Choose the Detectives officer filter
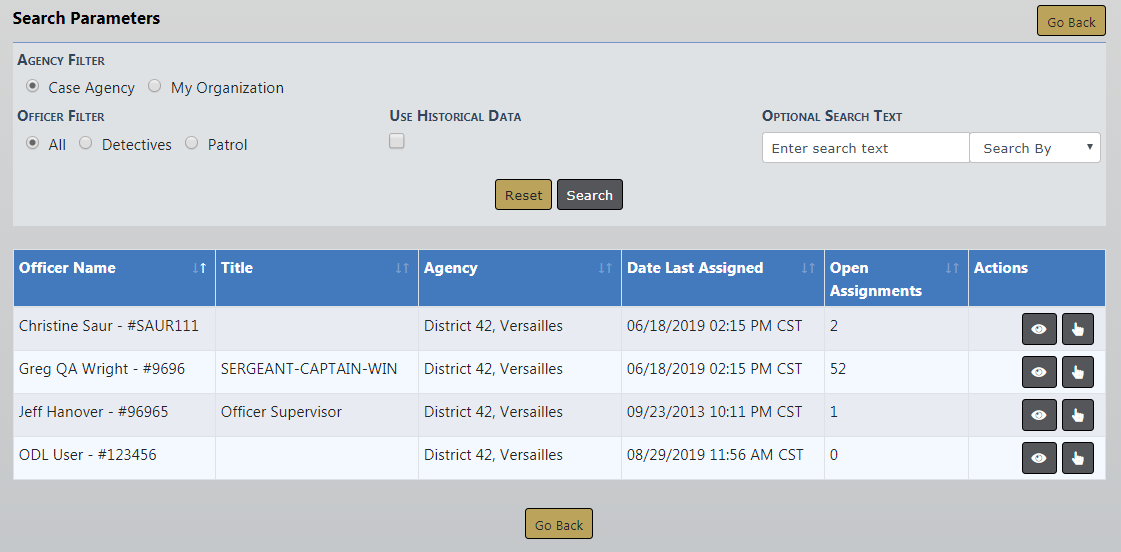1121x552 pixels. (x=86, y=144)
